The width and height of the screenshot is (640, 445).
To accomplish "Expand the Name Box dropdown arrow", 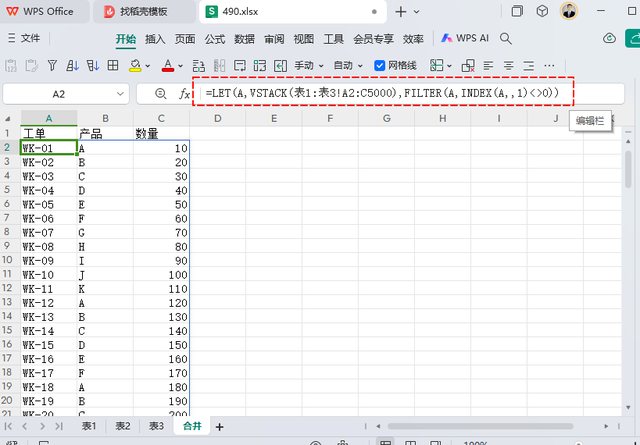I will pos(120,94).
